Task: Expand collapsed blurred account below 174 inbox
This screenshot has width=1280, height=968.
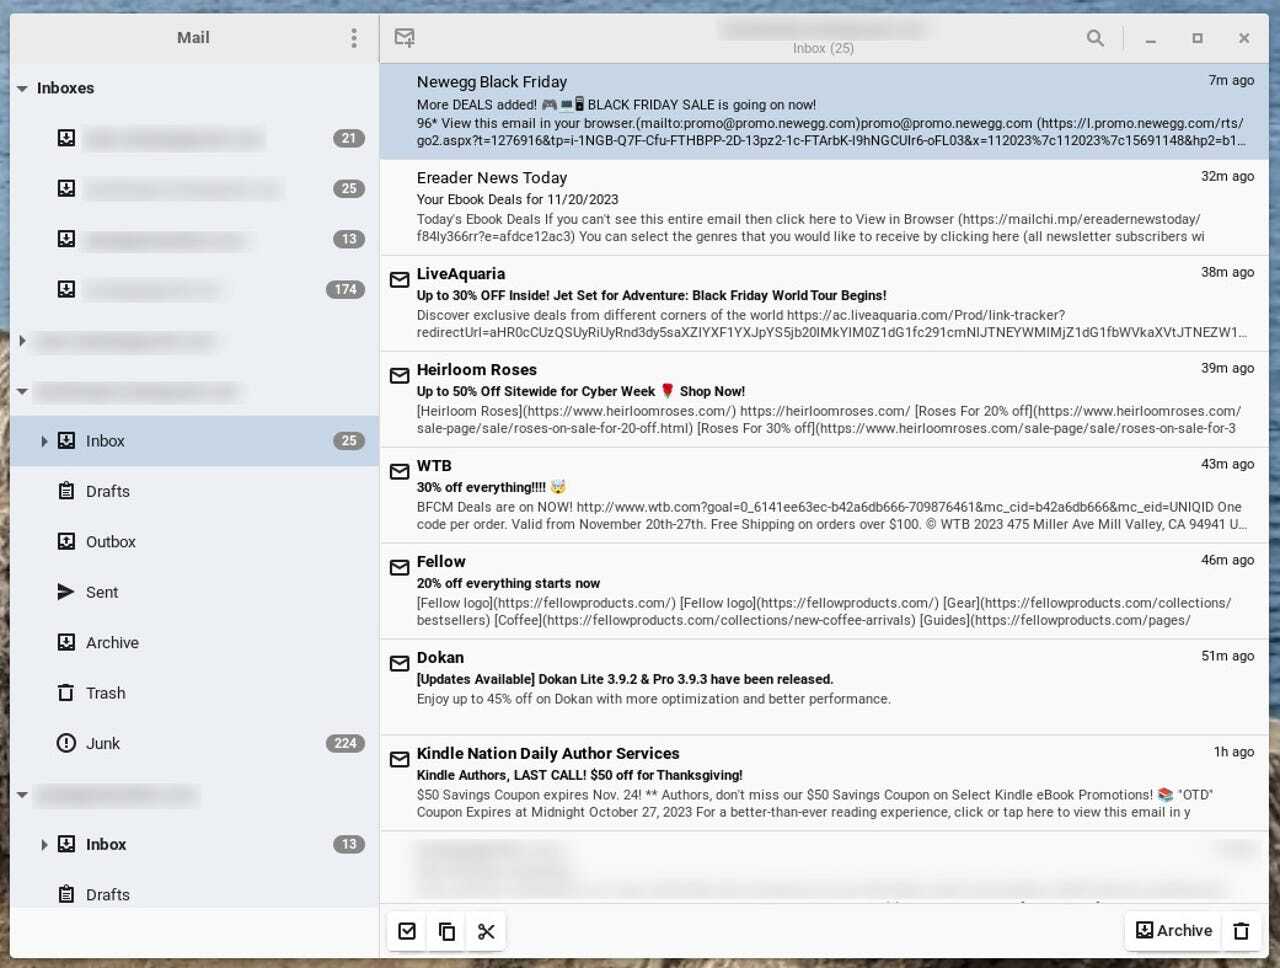Action: (22, 341)
